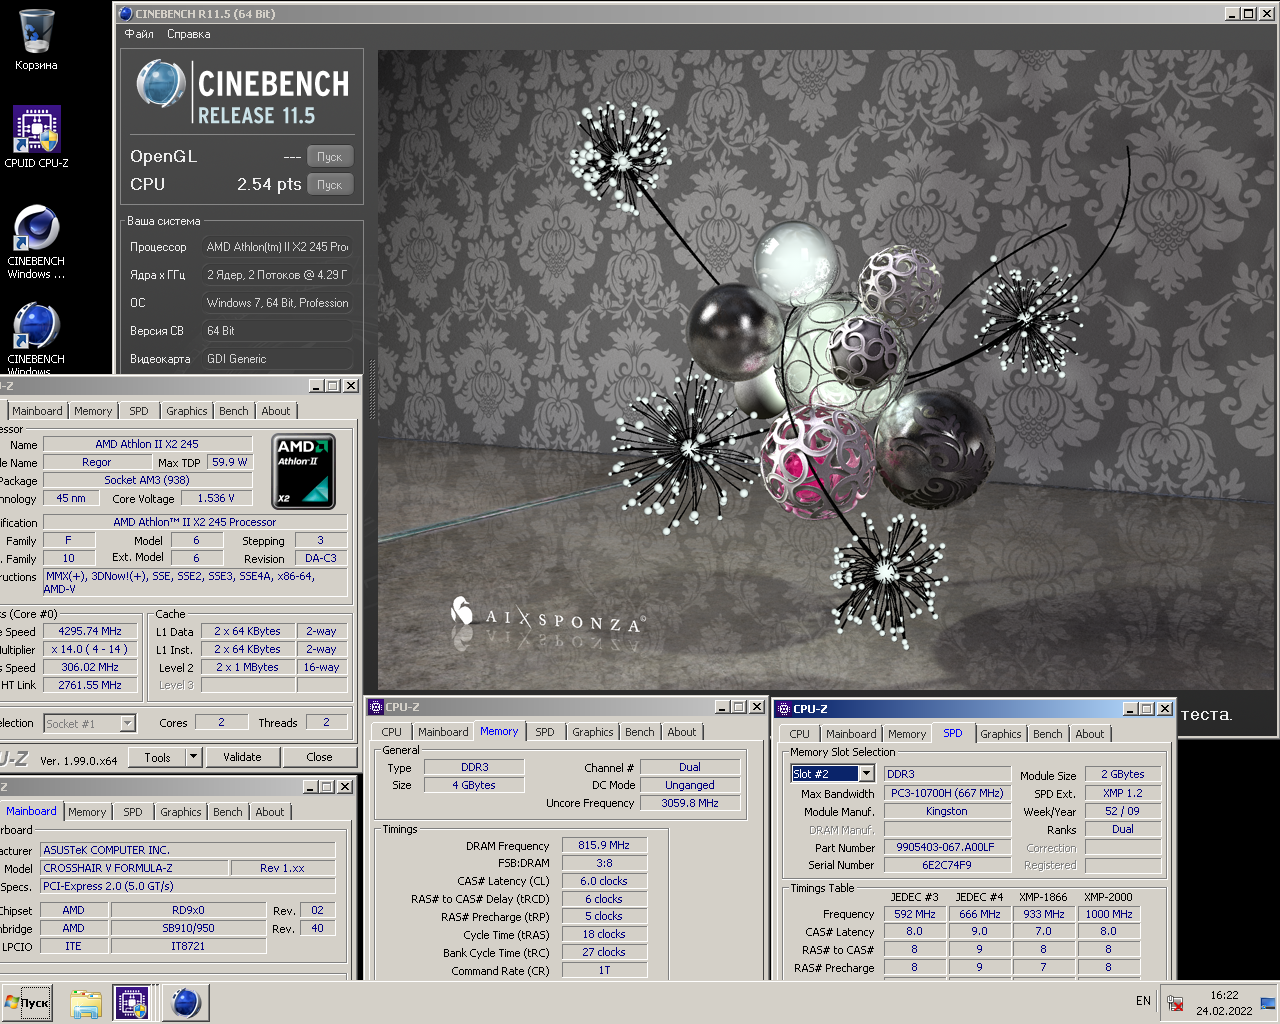Select Graphics tab in SPD window

(1001, 734)
